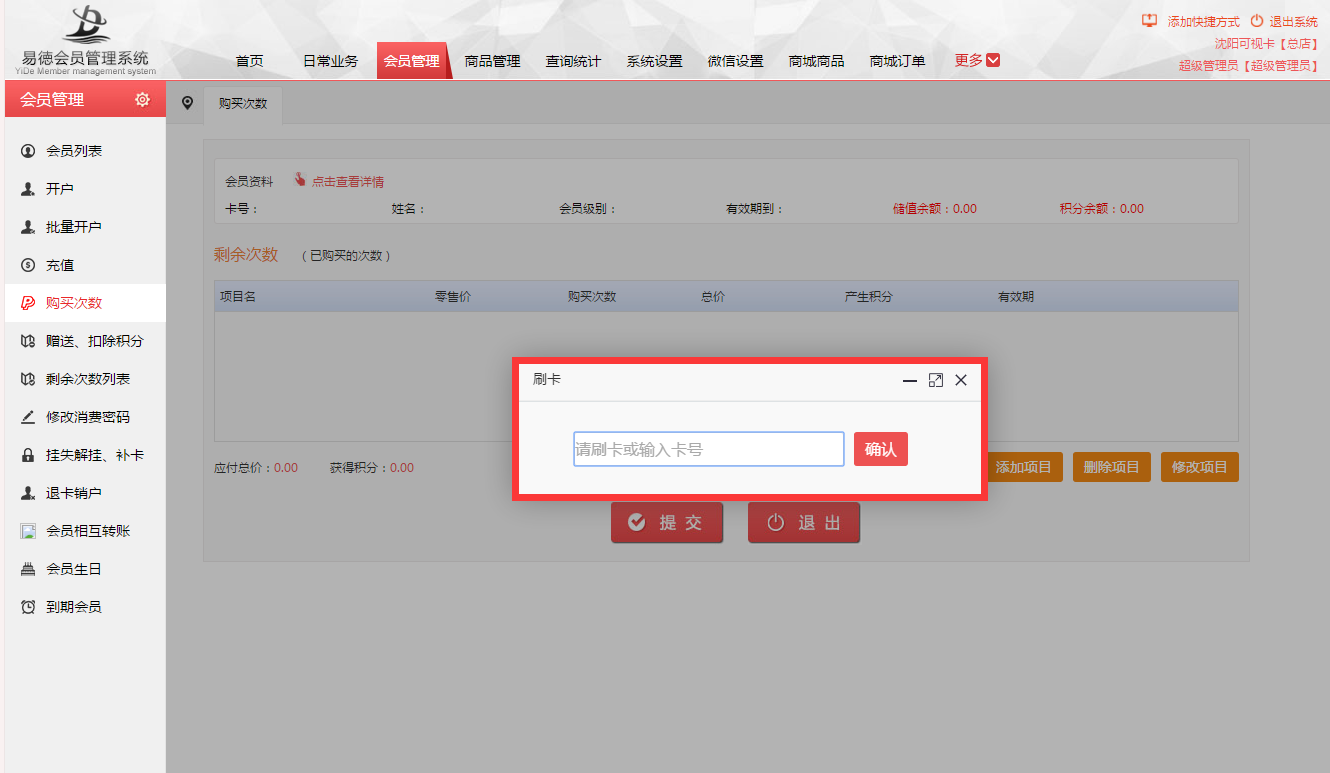The height and width of the screenshot is (773, 1330).
Task: Click the pointing hand icon near 点击查看详情
Action: click(300, 180)
